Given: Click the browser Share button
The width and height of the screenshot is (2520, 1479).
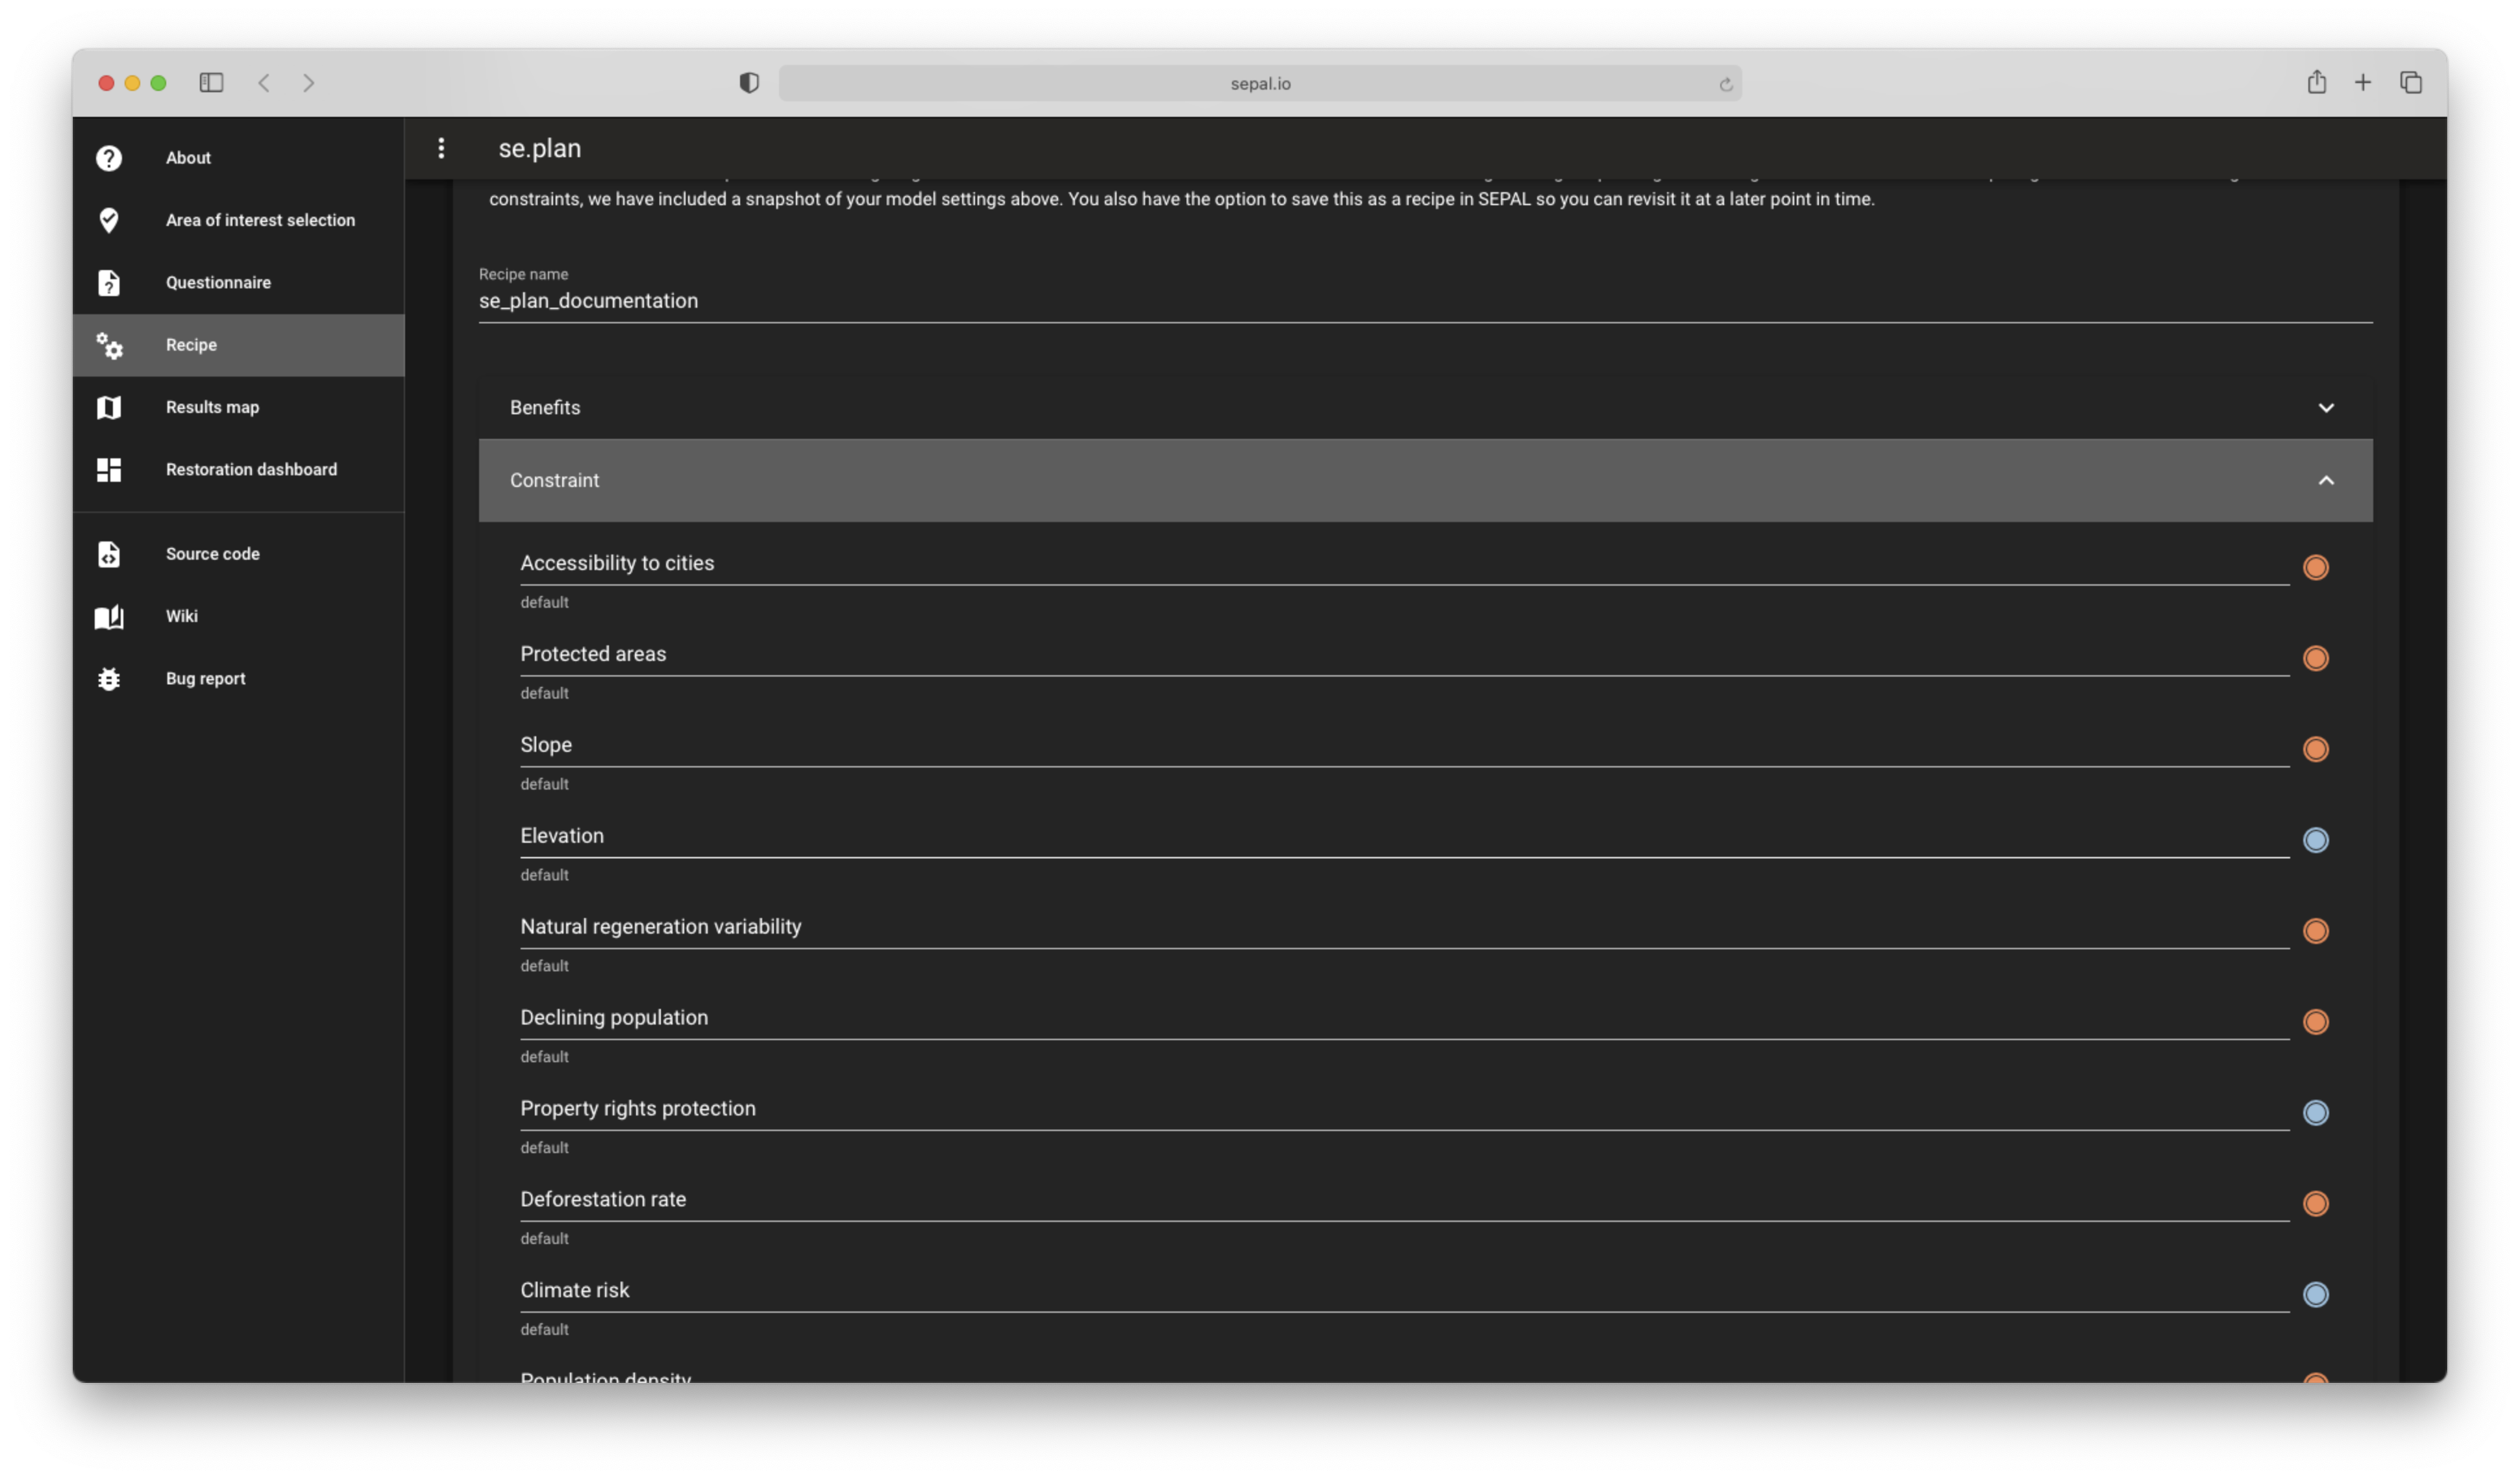Looking at the screenshot, I should click(2316, 82).
